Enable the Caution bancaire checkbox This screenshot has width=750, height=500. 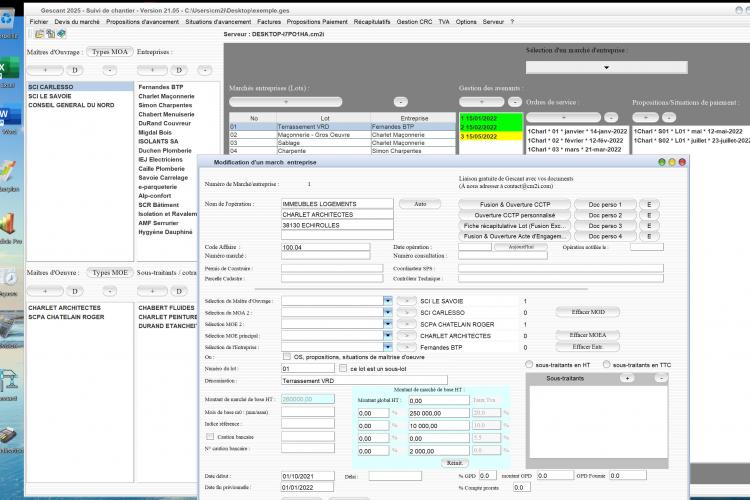coord(210,436)
